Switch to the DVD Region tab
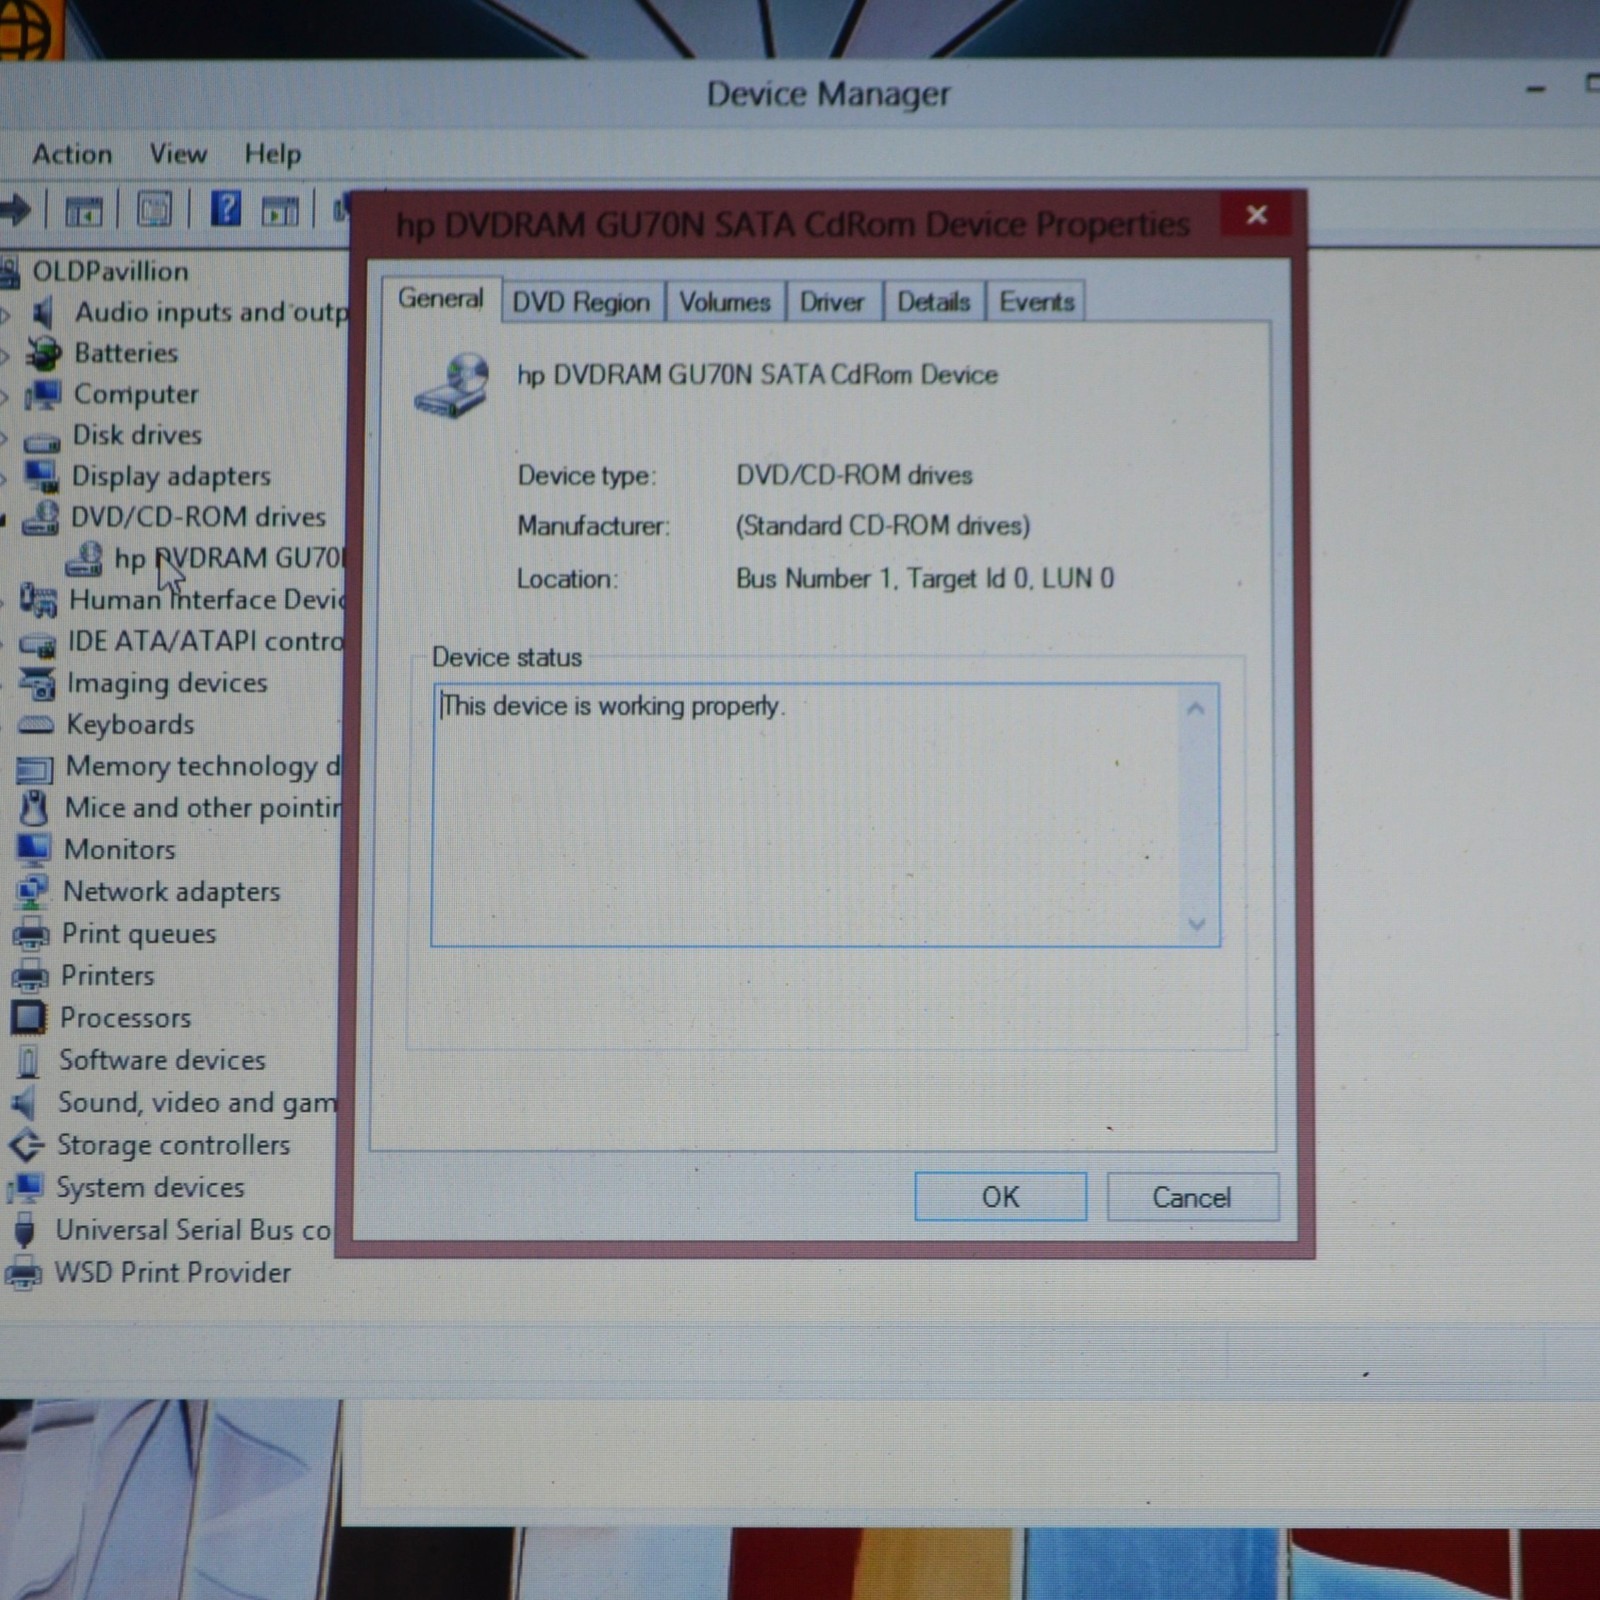1600x1600 pixels. click(x=582, y=302)
